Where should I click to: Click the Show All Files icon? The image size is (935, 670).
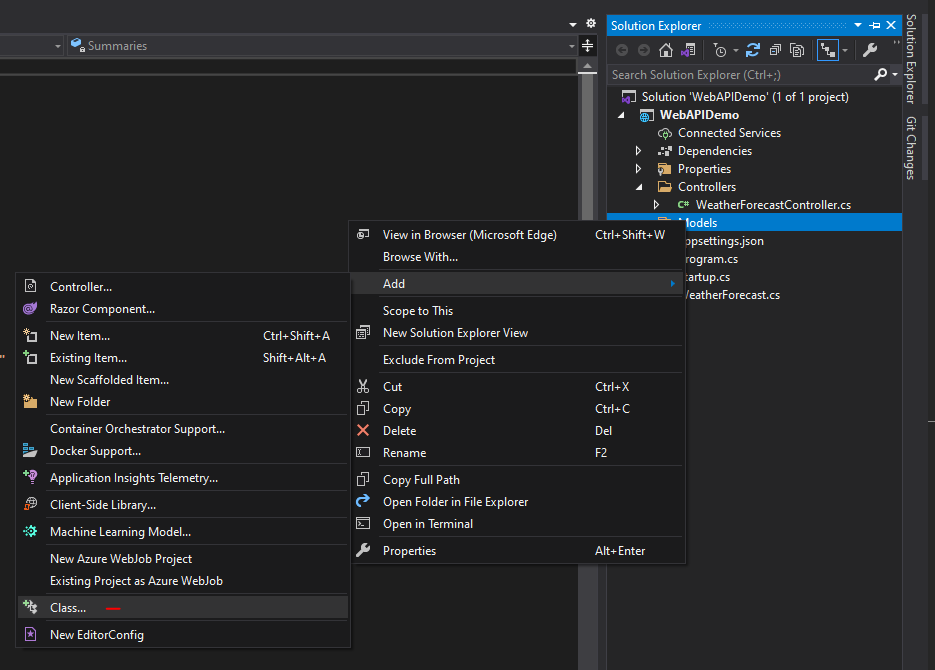(x=797, y=51)
